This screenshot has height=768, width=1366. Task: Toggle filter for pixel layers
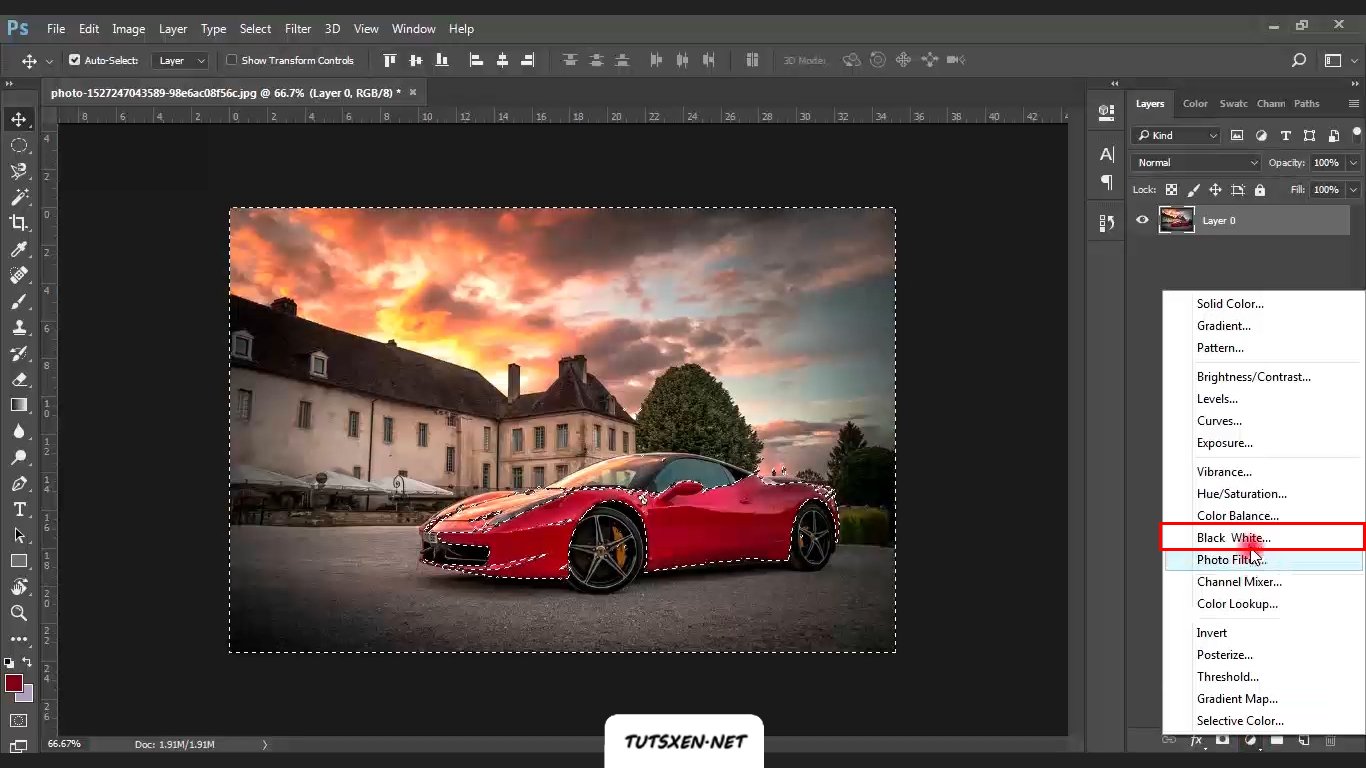[x=1237, y=135]
